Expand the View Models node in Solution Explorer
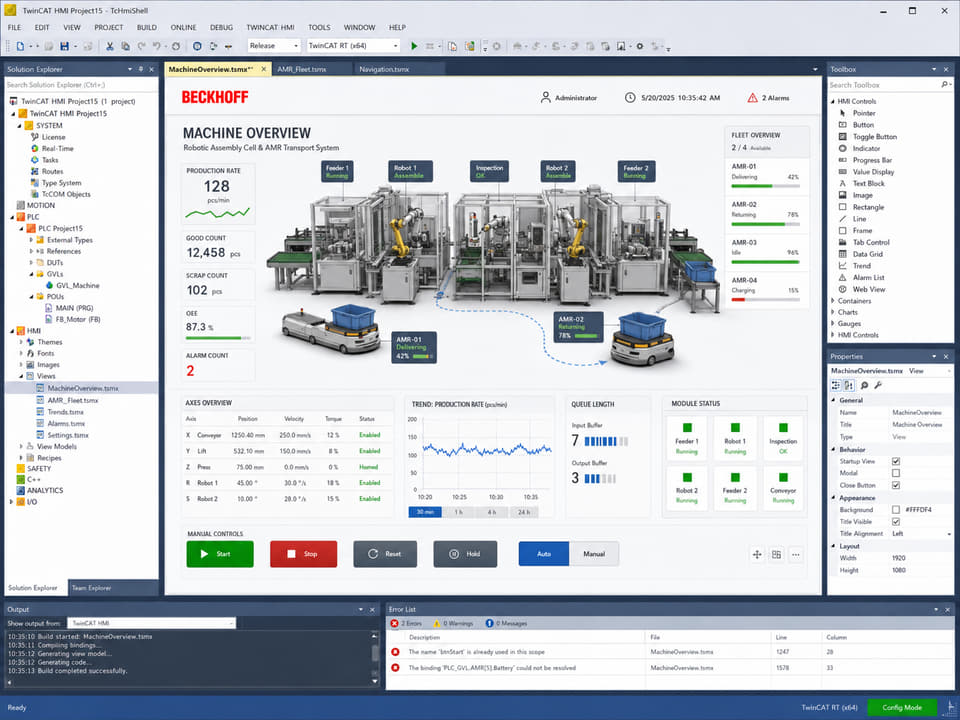This screenshot has height=720, width=960. tap(21, 446)
